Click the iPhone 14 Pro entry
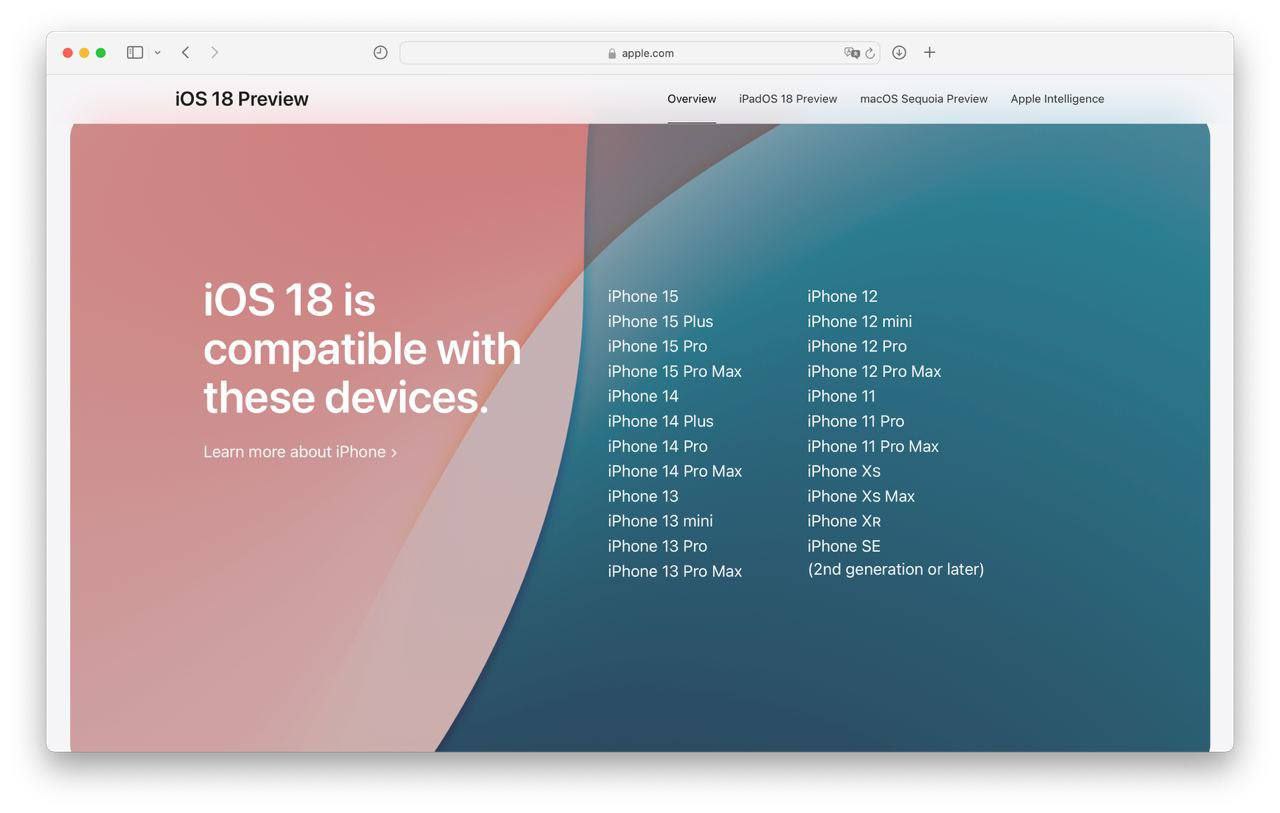The width and height of the screenshot is (1280, 813). tap(657, 446)
